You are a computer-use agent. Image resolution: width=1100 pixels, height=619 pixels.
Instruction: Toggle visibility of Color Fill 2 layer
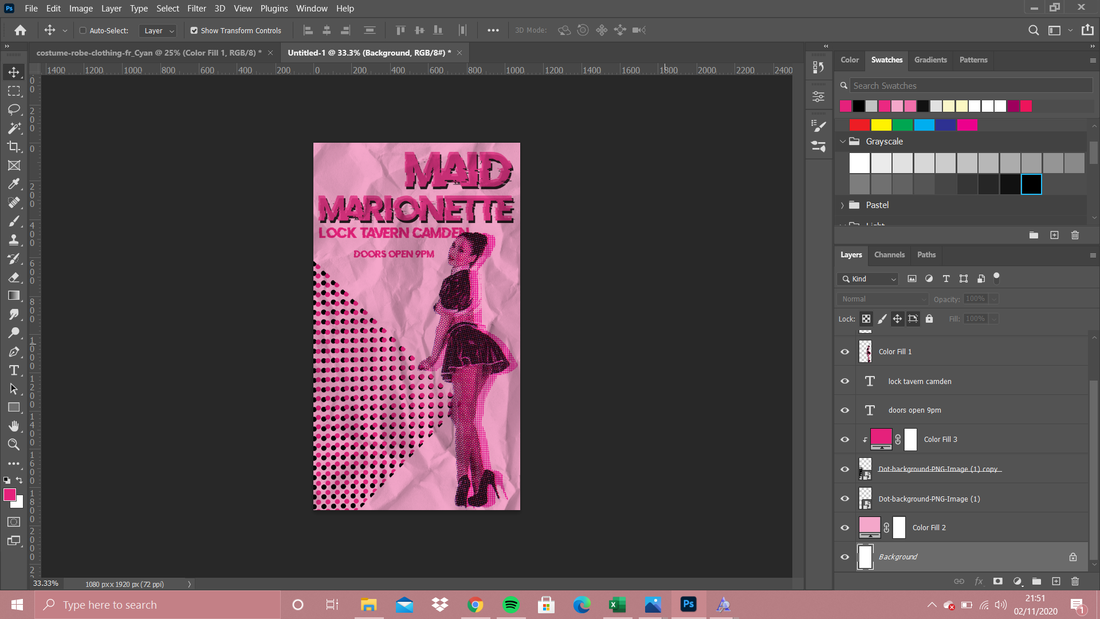(x=845, y=527)
